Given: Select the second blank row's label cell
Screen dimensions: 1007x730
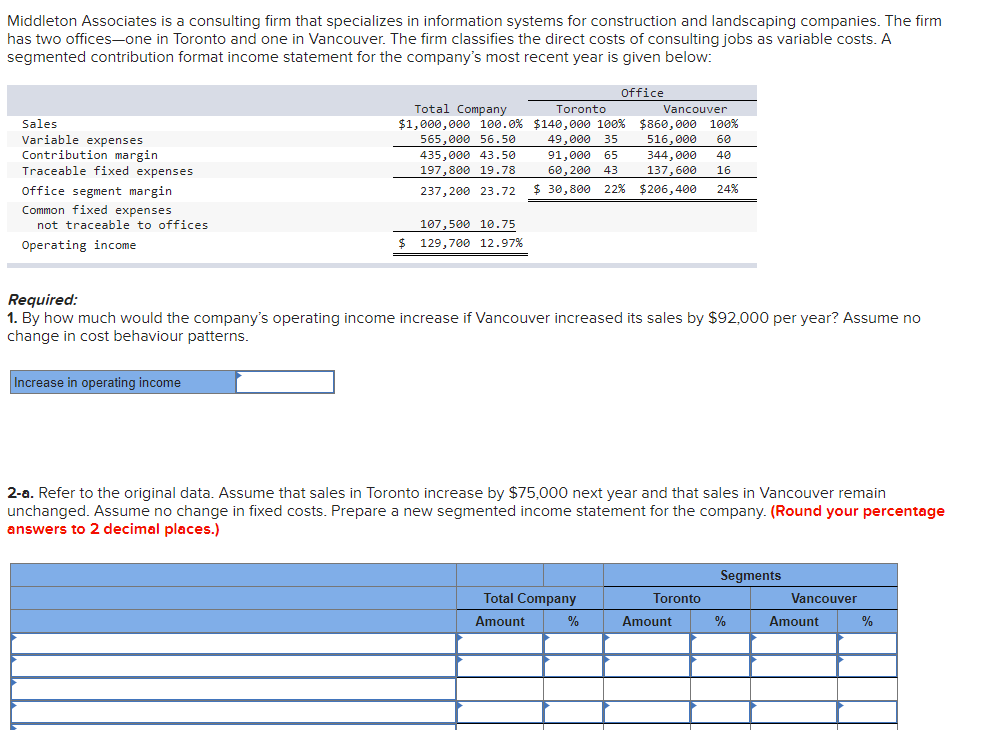Looking at the screenshot, I should point(233,666).
